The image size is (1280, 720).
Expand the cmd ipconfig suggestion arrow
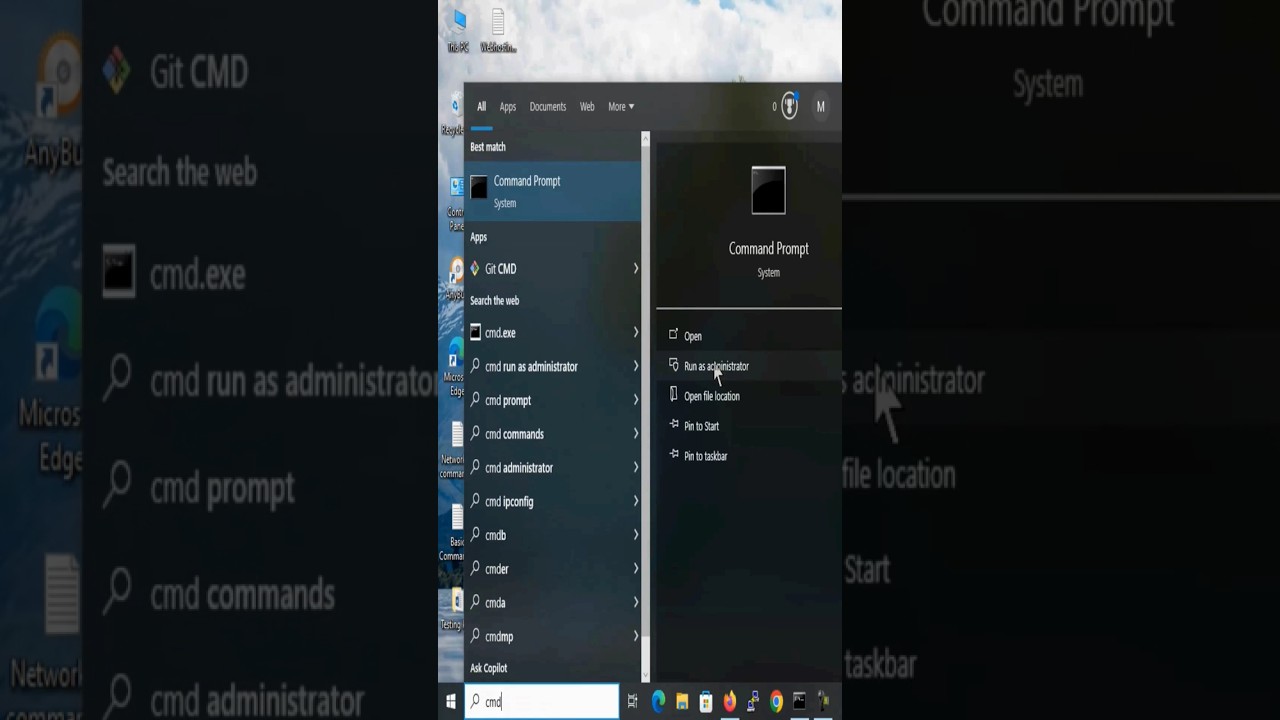(635, 501)
